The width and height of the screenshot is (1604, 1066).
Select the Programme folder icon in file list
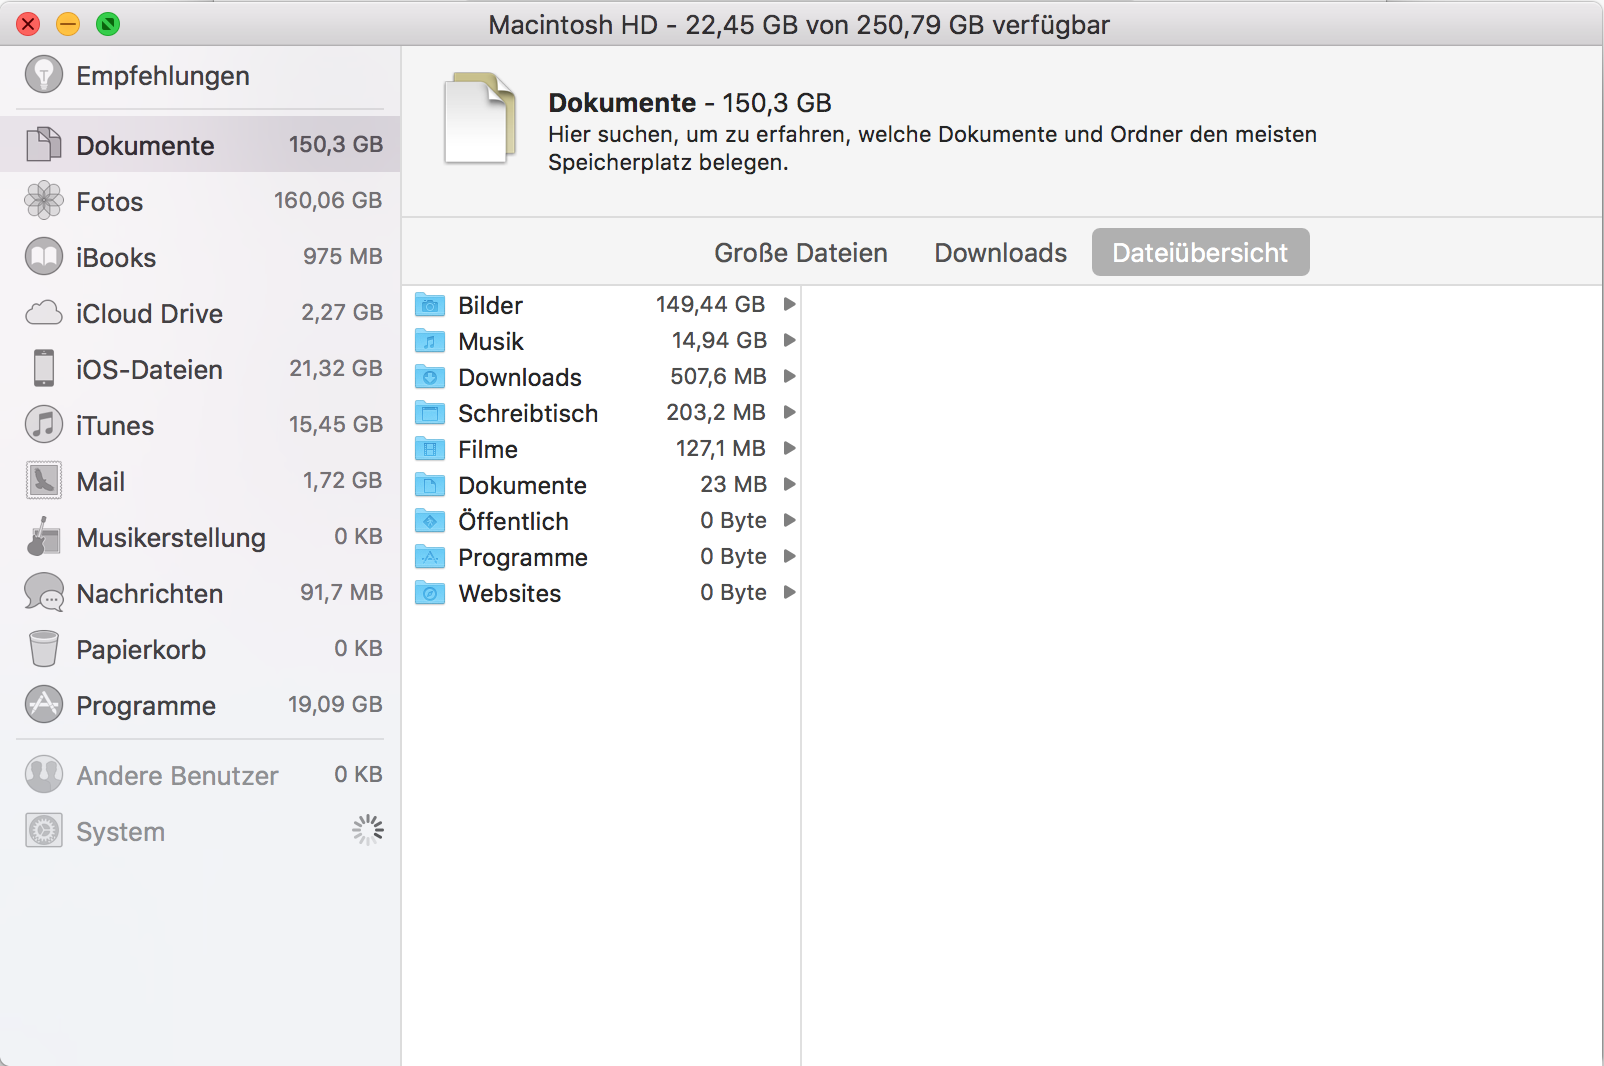pos(430,557)
